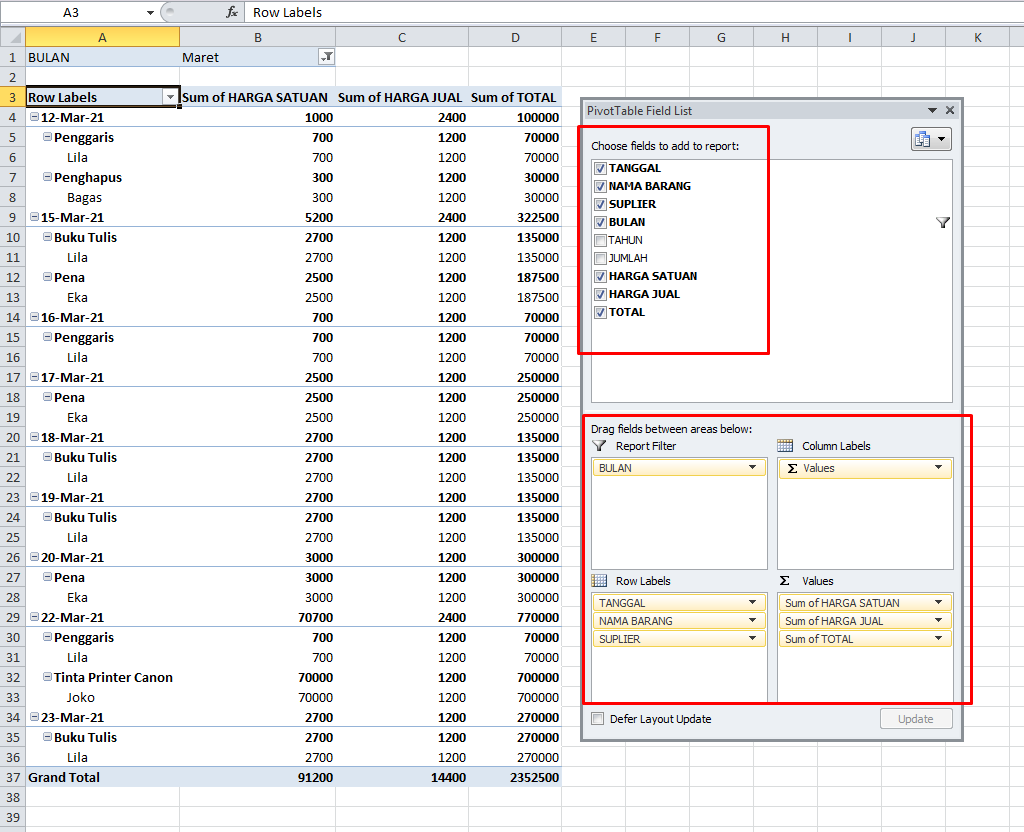
Task: Check the TAHUN field checkbox
Action: (x=600, y=240)
